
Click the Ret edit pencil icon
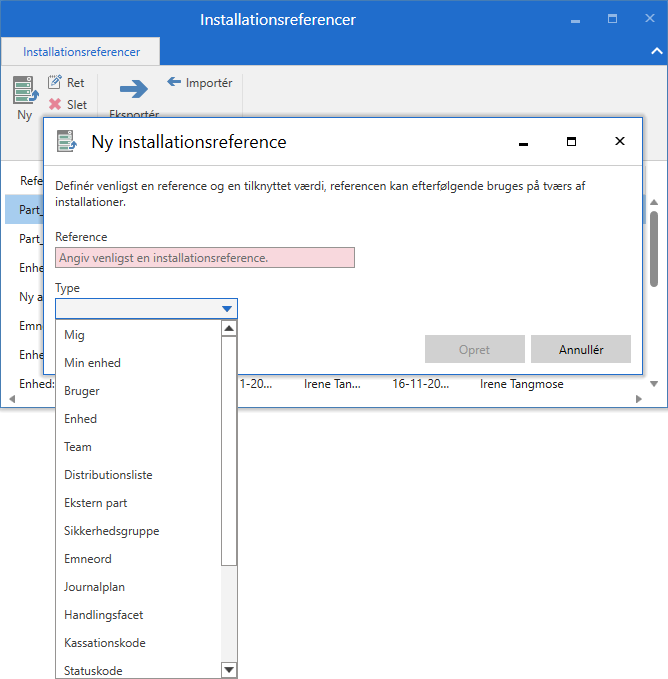coord(55,82)
